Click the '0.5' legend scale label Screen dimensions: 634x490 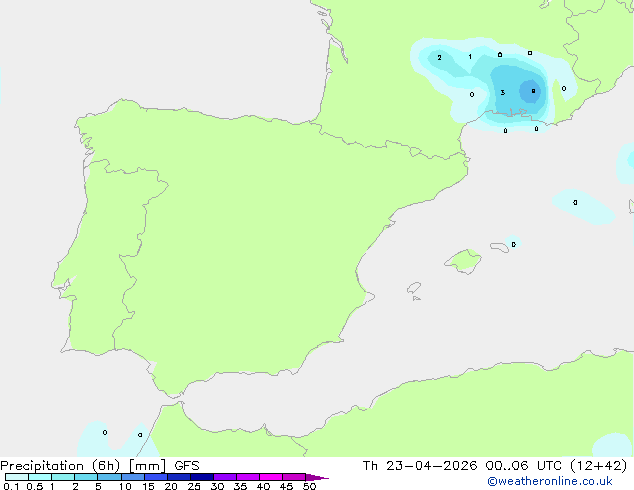pyautogui.click(x=35, y=486)
